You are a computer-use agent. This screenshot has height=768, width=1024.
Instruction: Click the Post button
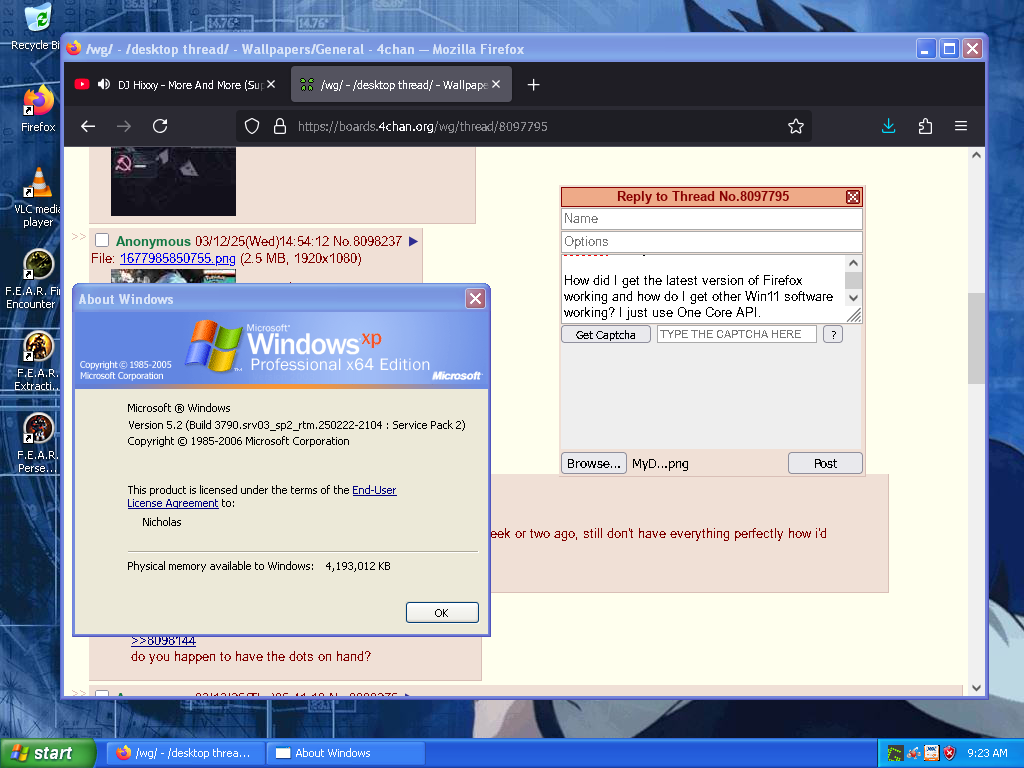click(825, 464)
